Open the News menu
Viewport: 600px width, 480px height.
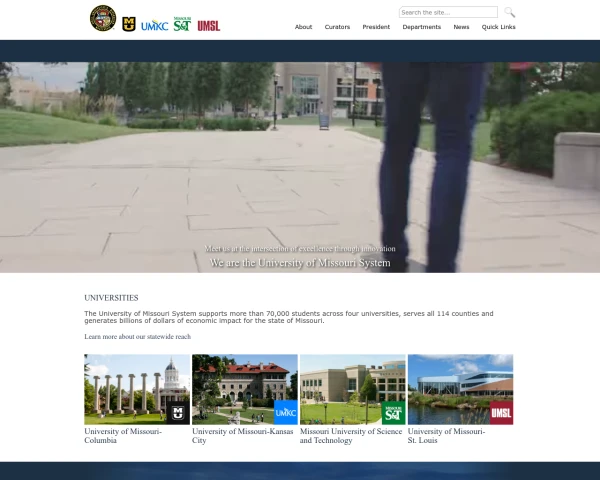click(461, 27)
